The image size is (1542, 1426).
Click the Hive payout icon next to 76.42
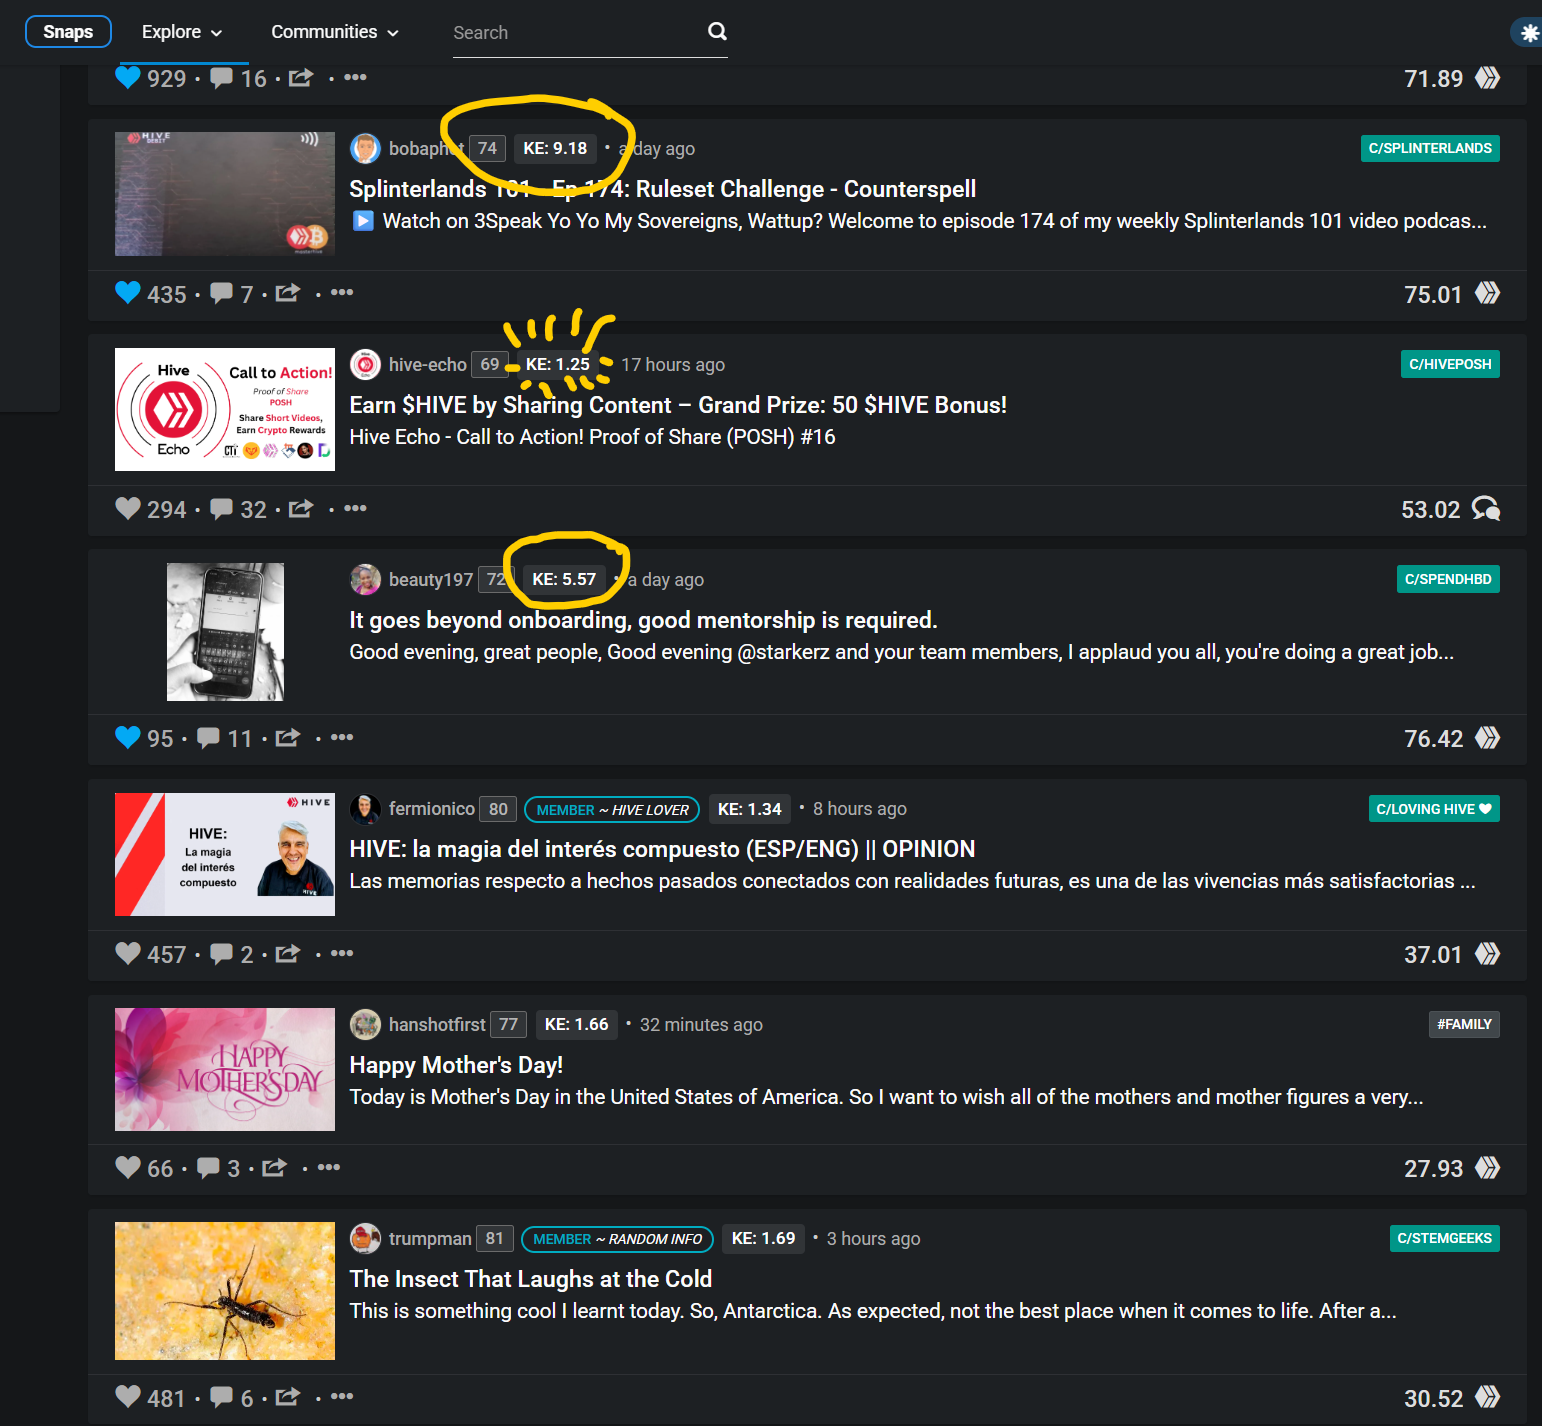click(1487, 737)
